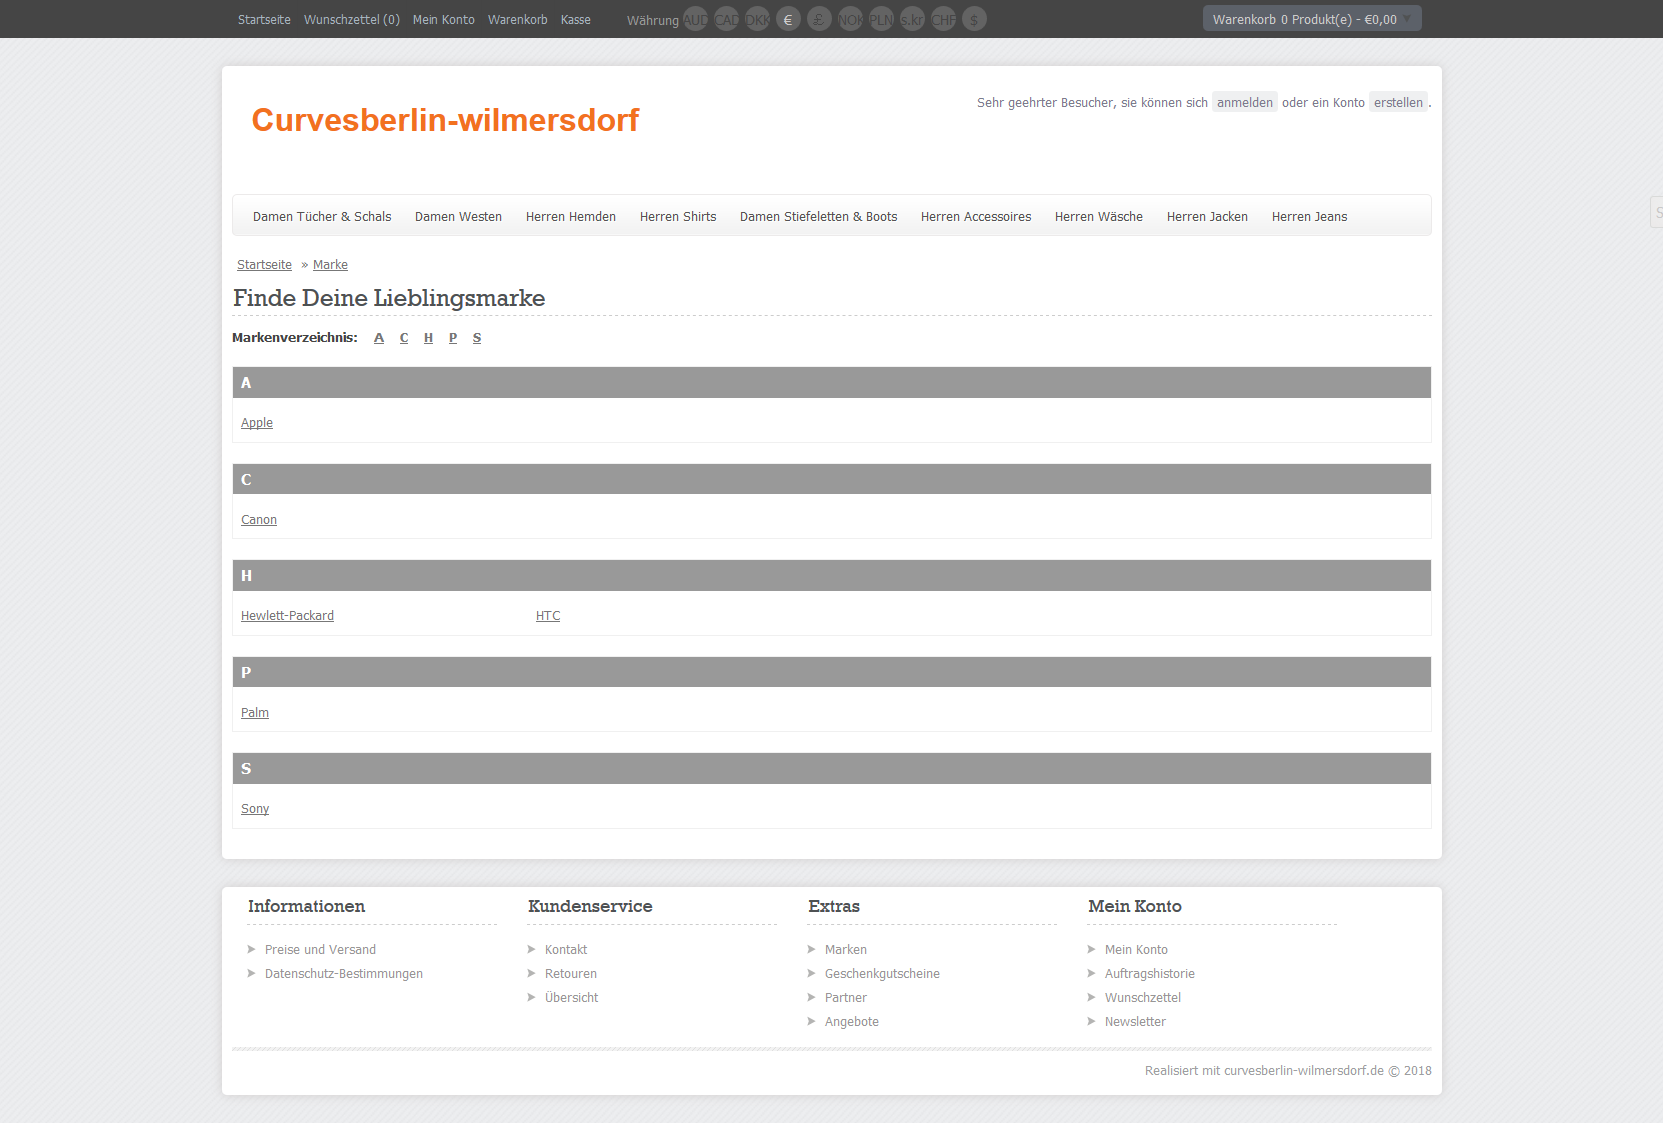Open Wunschzettel (0) in top bar
1663x1123 pixels.
click(x=352, y=19)
